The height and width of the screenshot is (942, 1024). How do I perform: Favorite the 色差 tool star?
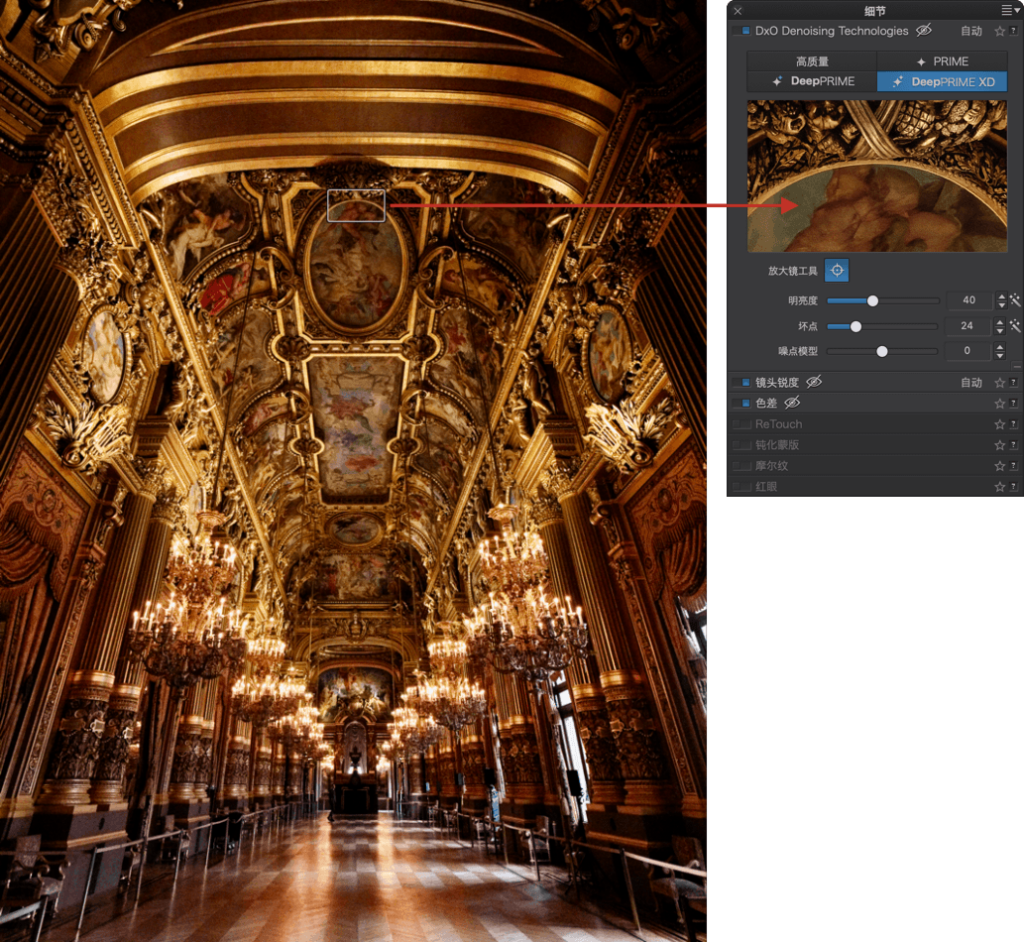click(x=999, y=404)
